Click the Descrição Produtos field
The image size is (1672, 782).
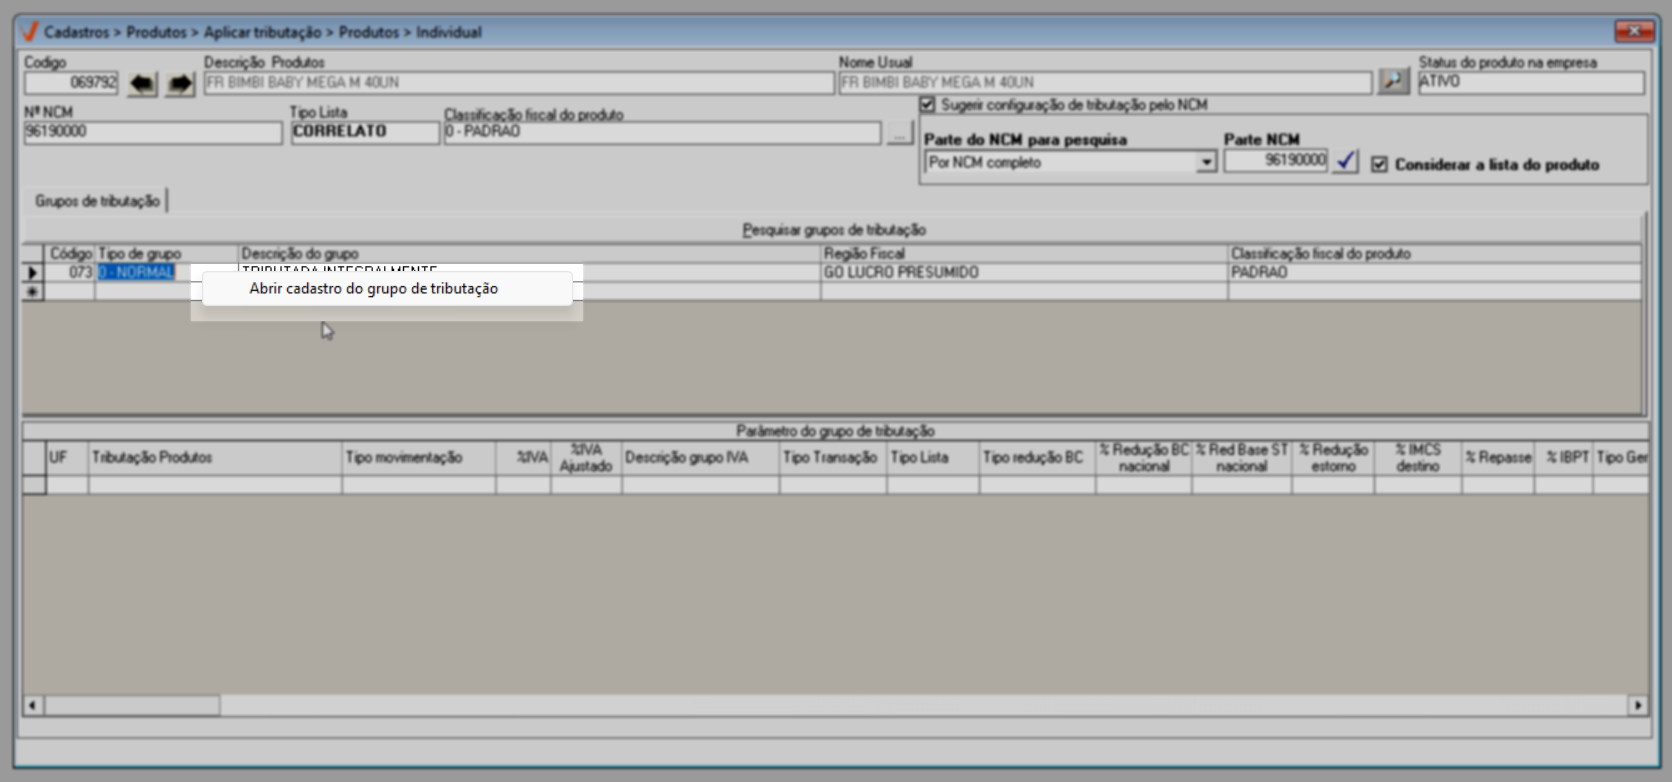click(x=519, y=83)
